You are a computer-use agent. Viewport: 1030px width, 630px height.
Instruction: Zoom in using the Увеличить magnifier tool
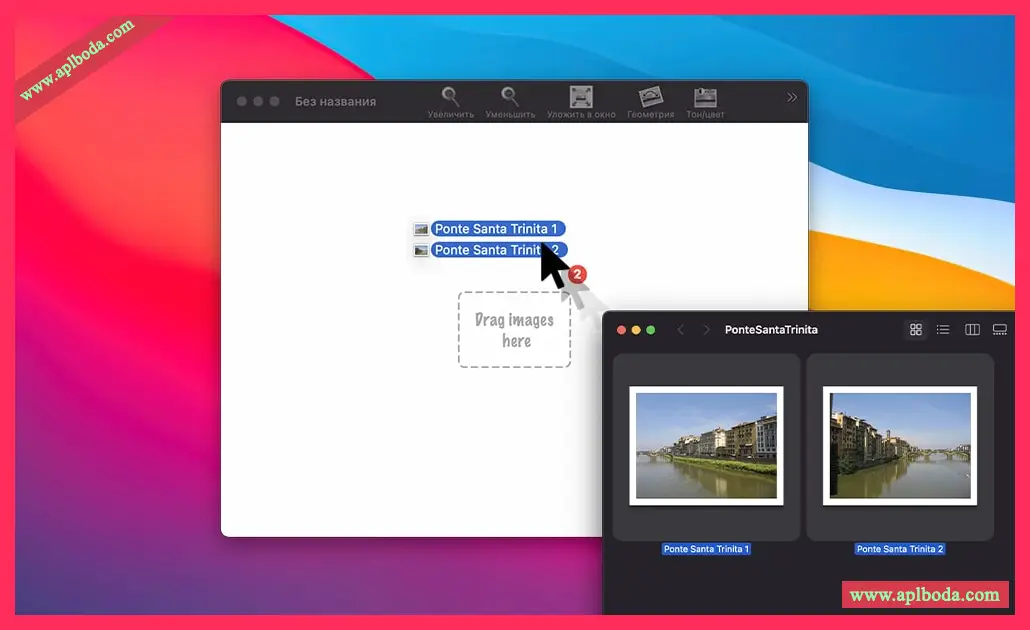click(x=450, y=102)
